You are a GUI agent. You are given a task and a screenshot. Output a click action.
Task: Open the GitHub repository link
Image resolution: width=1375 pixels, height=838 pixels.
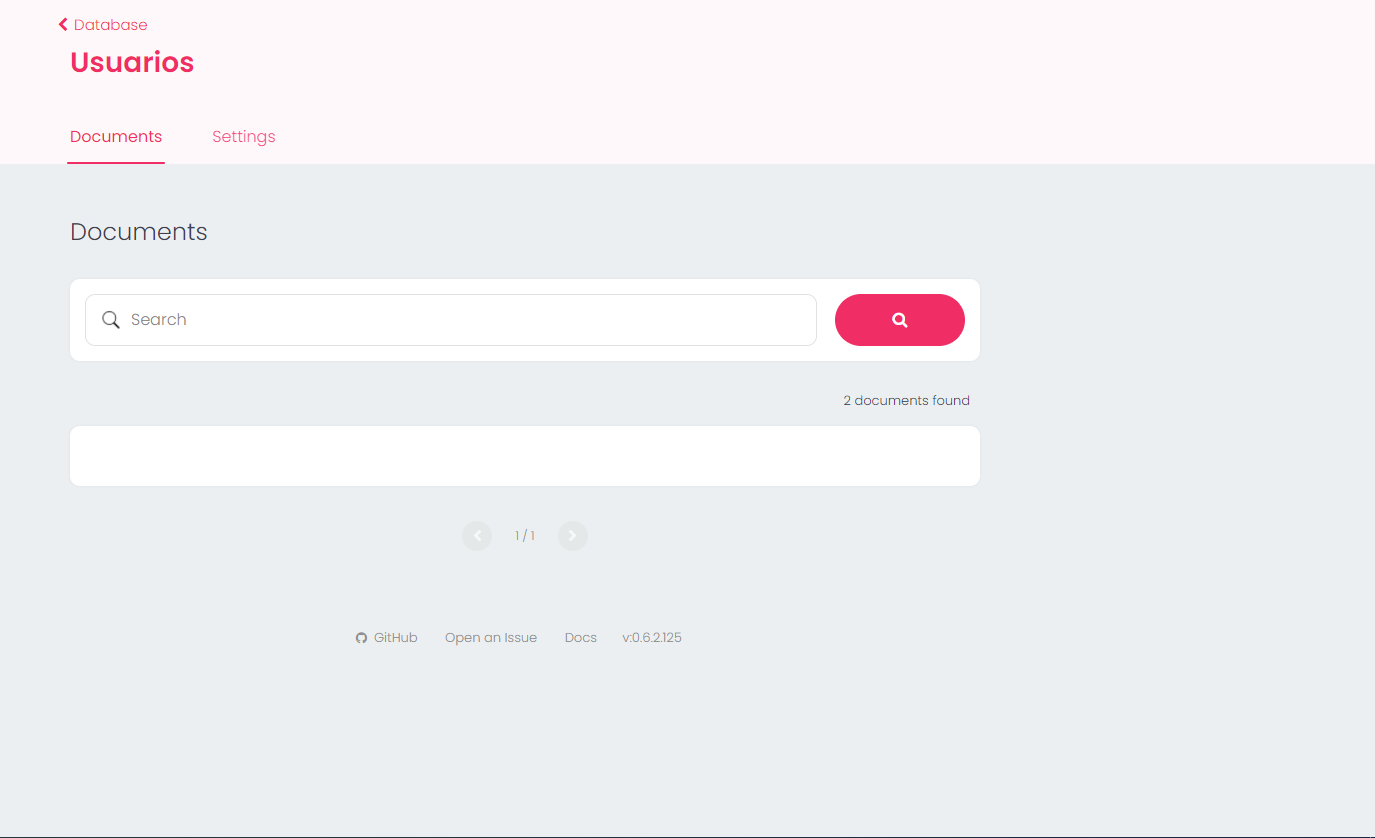coord(396,637)
